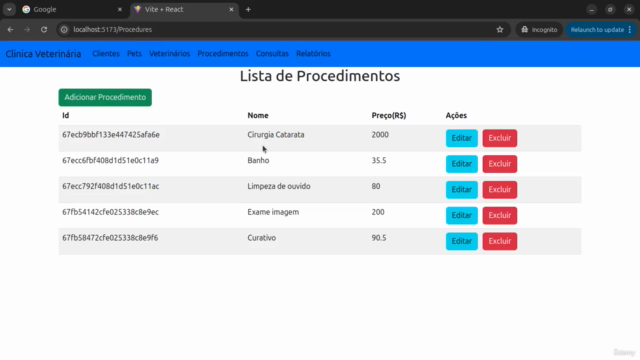The height and width of the screenshot is (360, 640).
Task: Edit the Banho procedure
Action: coord(462,164)
